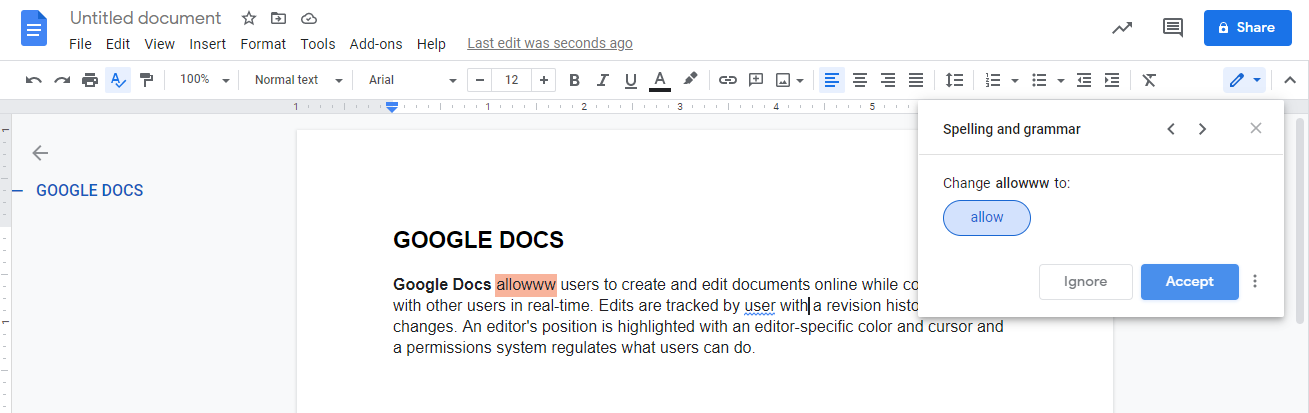Open the highlight color picker
This screenshot has height=413, width=1309.
point(689,80)
